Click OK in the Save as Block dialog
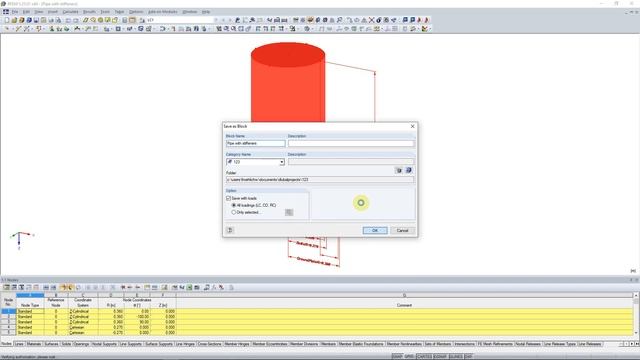 click(x=375, y=231)
